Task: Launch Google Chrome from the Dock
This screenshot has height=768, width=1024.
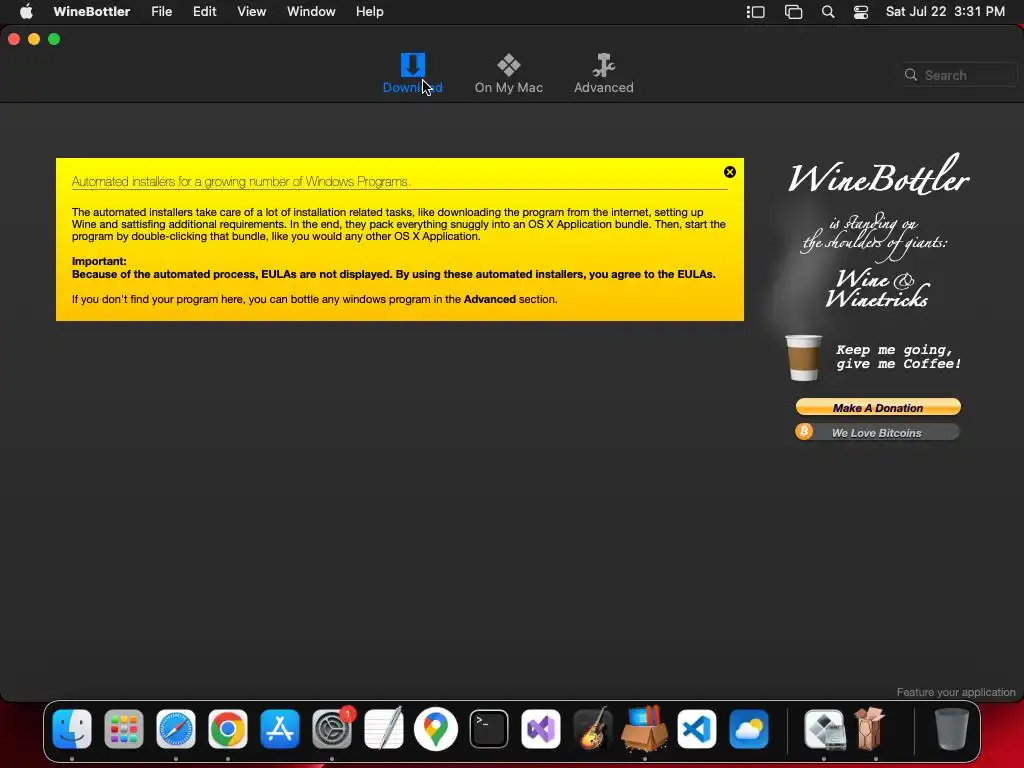Action: tap(228, 729)
